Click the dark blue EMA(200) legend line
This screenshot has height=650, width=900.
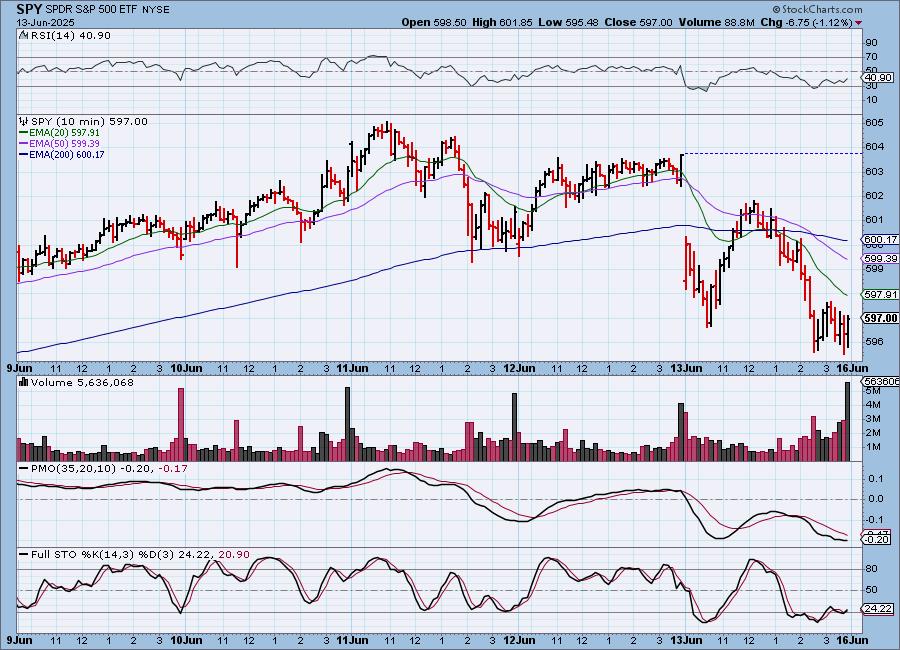[24, 154]
